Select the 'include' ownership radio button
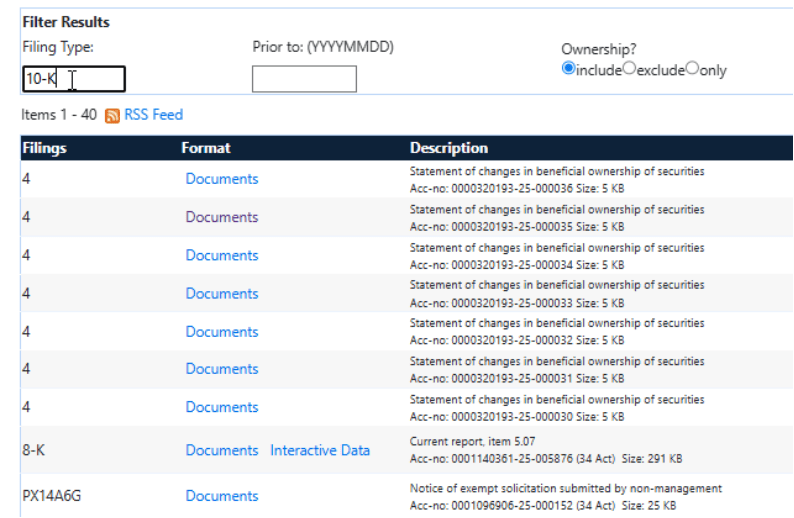The image size is (794, 518). click(x=569, y=69)
